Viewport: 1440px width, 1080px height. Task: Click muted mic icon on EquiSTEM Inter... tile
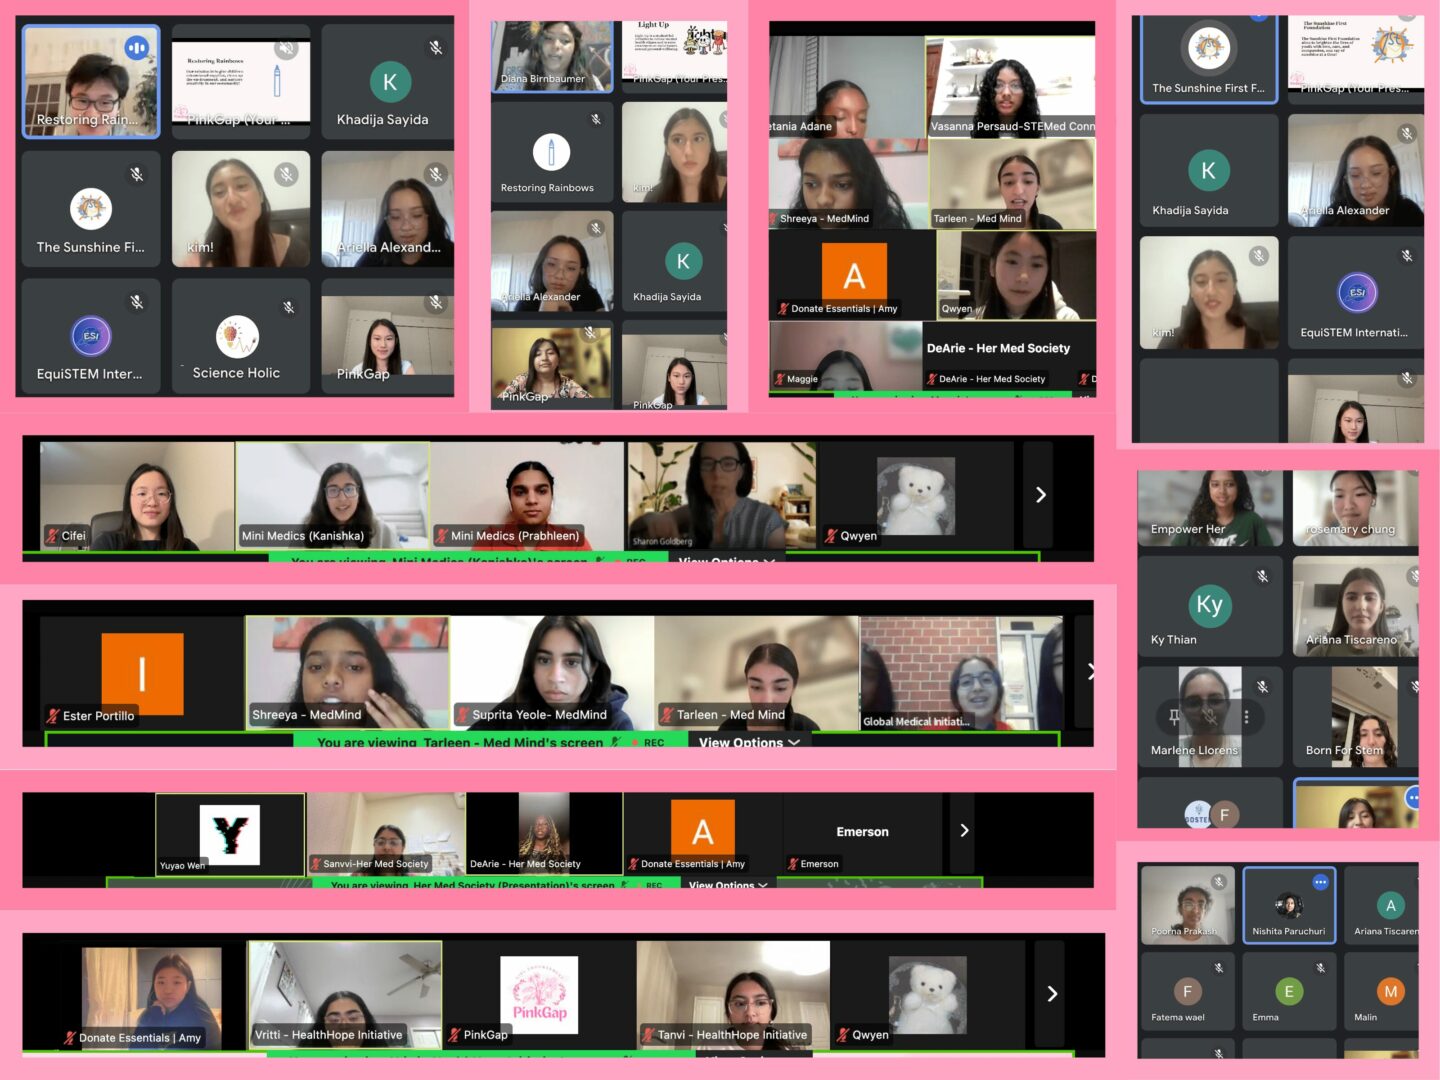[x=137, y=301]
